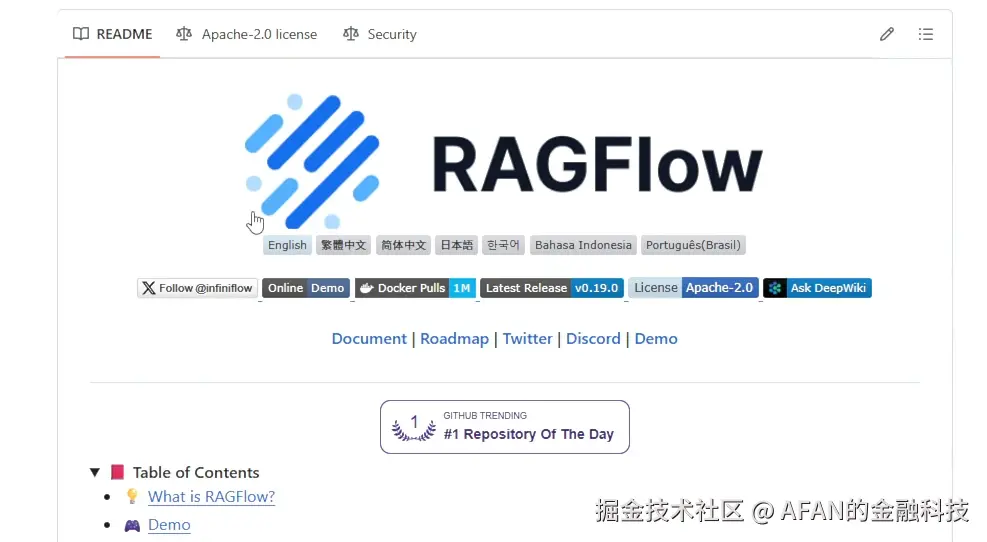Viewport: 987px width, 542px height.
Task: Open the Latest Release v0.19.0 badge
Action: click(552, 288)
